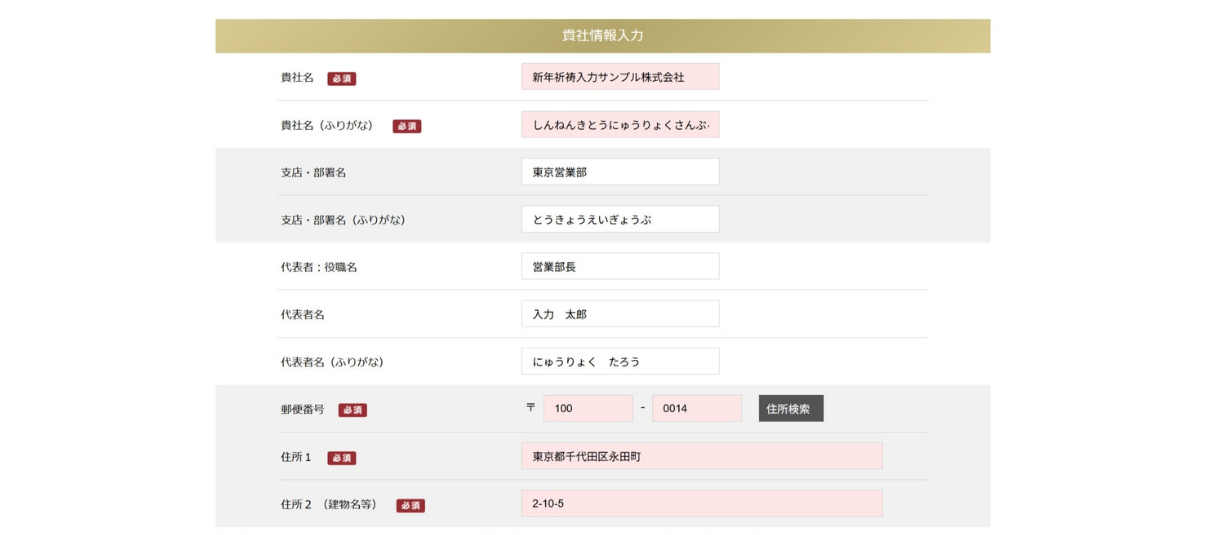Click the 郵便番号 label text
The width and height of the screenshot is (1211, 535).
302,409
